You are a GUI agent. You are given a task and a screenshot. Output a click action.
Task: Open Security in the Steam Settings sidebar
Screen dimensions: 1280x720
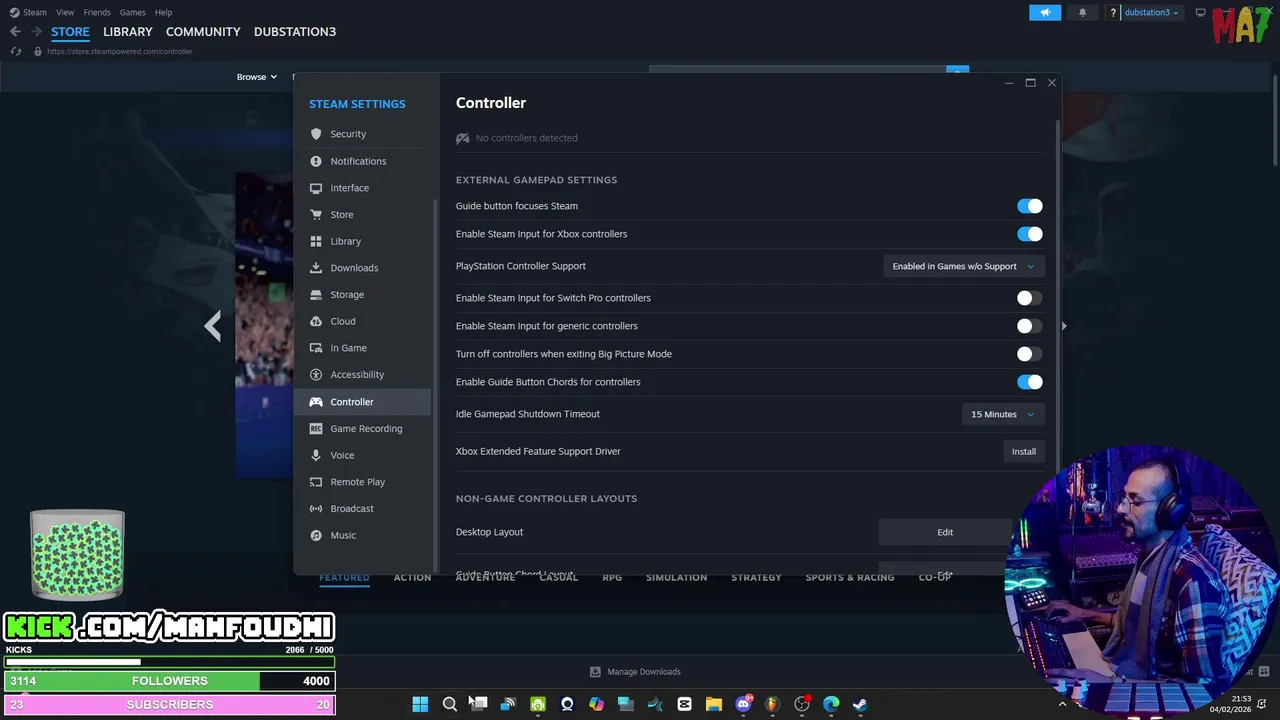pos(364,134)
